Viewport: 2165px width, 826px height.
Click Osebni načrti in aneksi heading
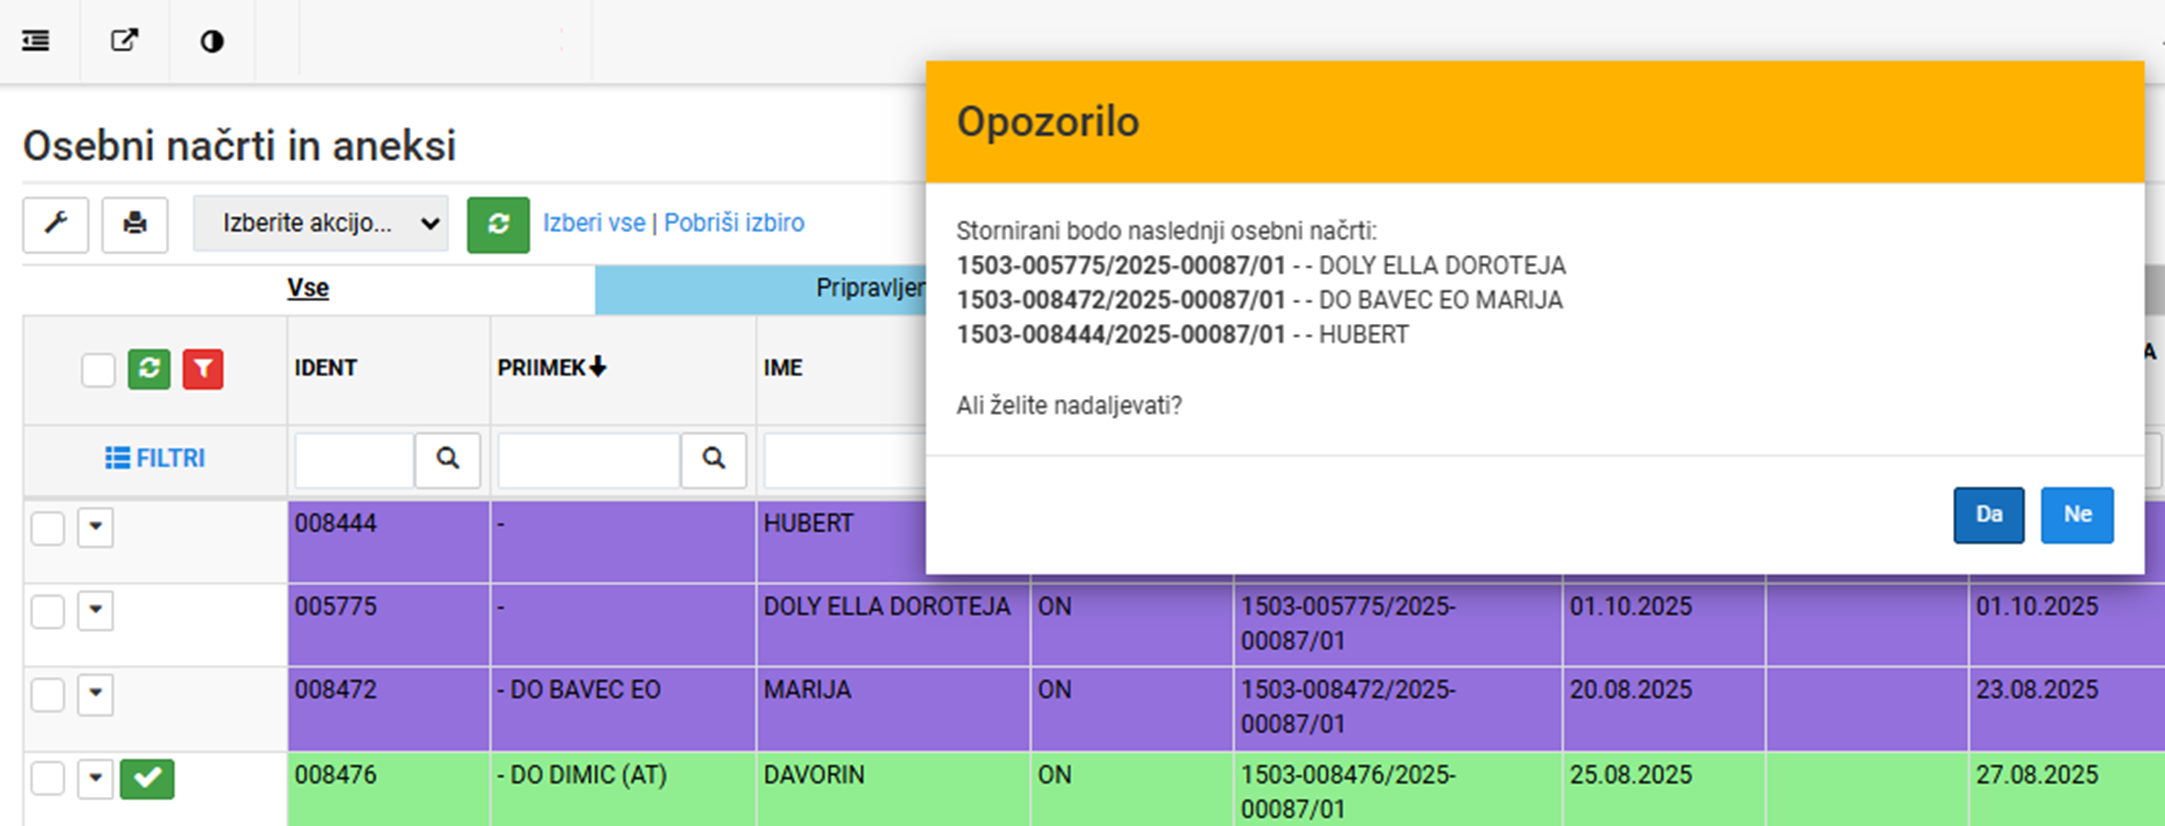tap(240, 146)
